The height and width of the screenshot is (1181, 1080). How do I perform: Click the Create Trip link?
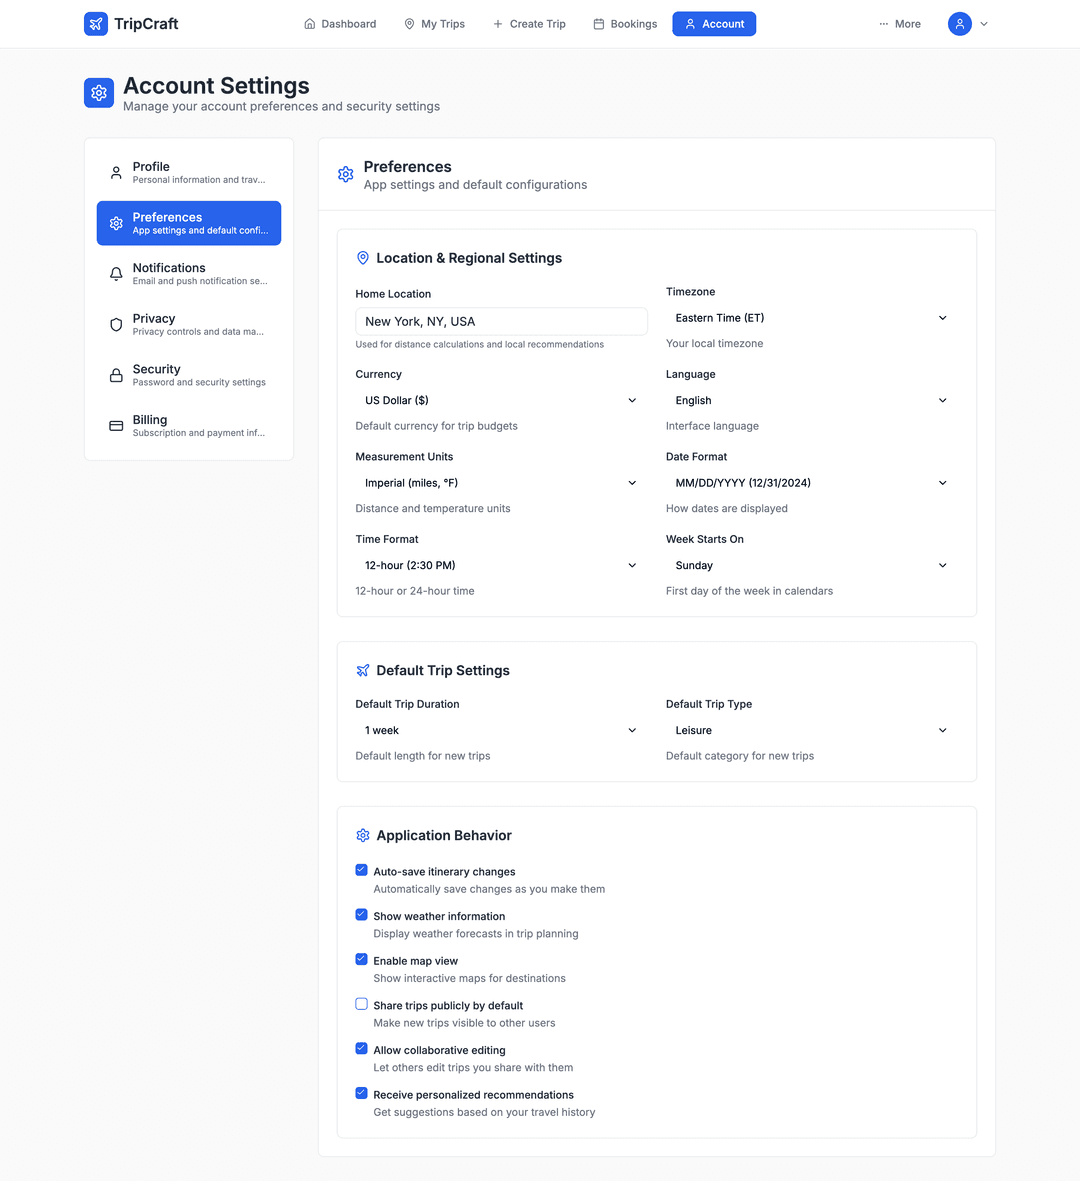click(x=530, y=23)
